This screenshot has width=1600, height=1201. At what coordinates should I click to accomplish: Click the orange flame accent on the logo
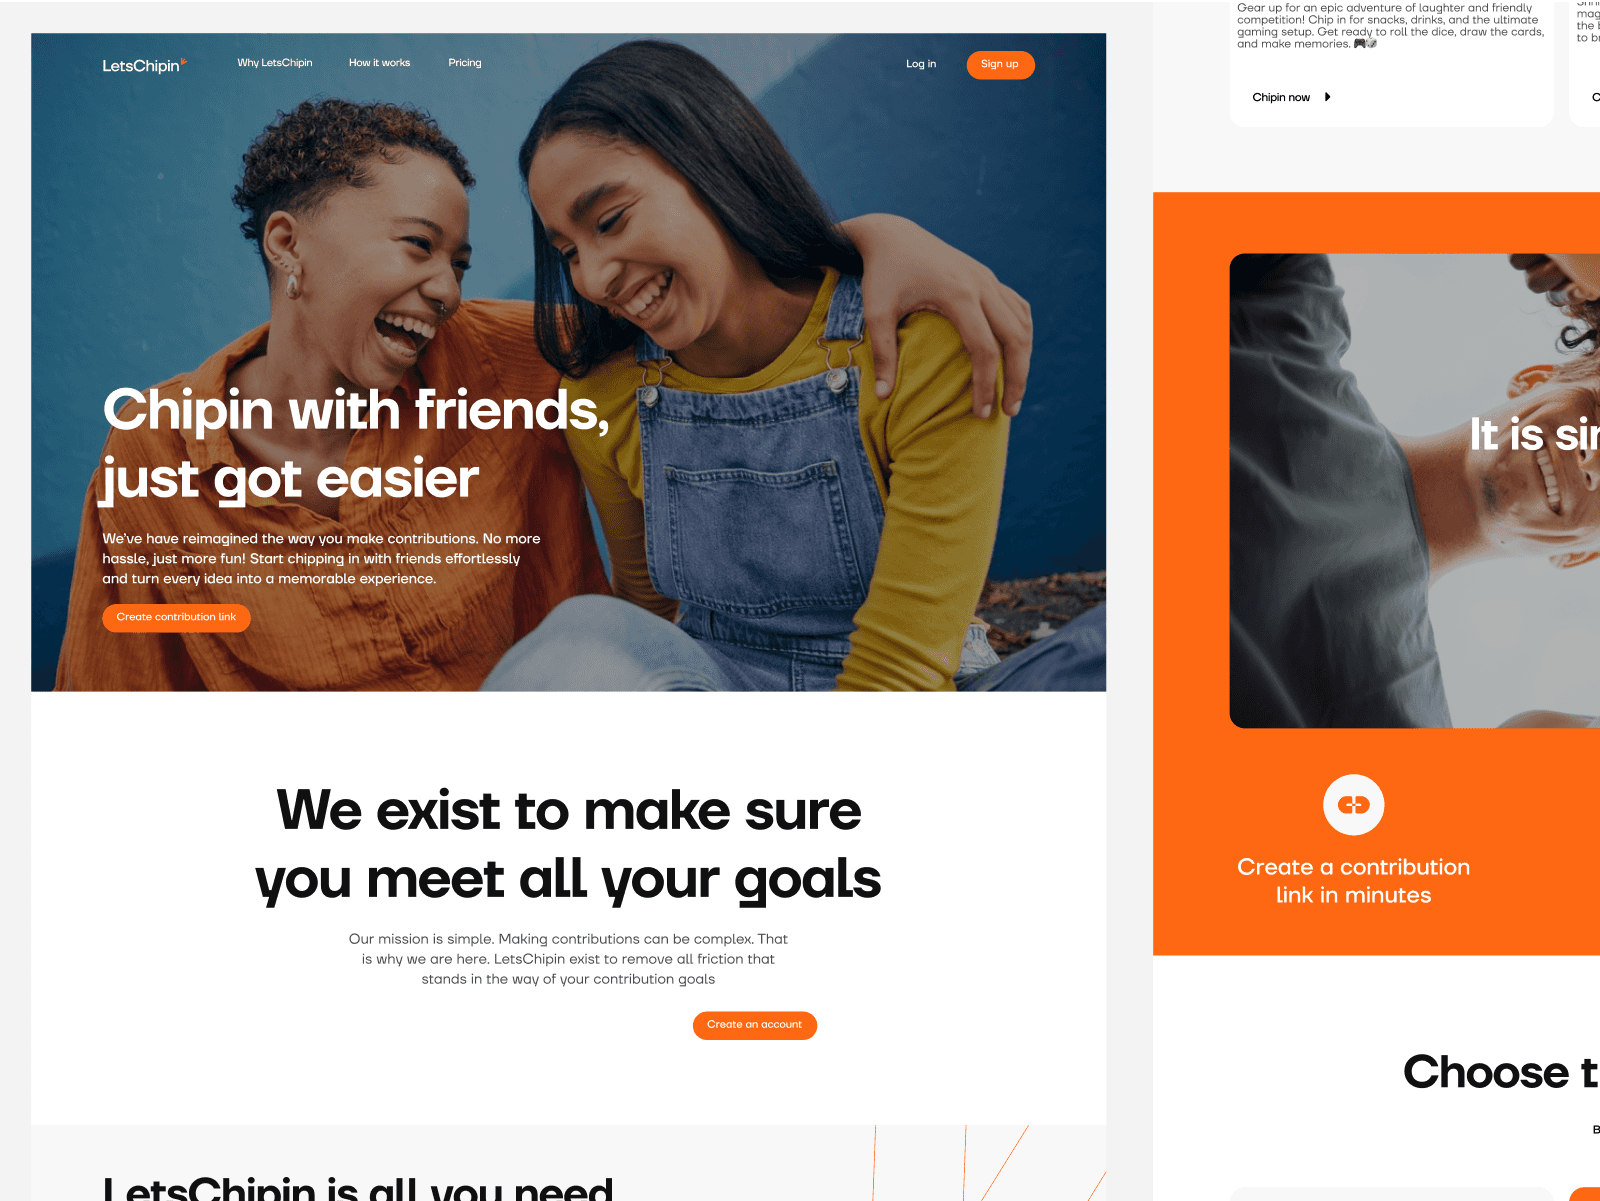(184, 61)
